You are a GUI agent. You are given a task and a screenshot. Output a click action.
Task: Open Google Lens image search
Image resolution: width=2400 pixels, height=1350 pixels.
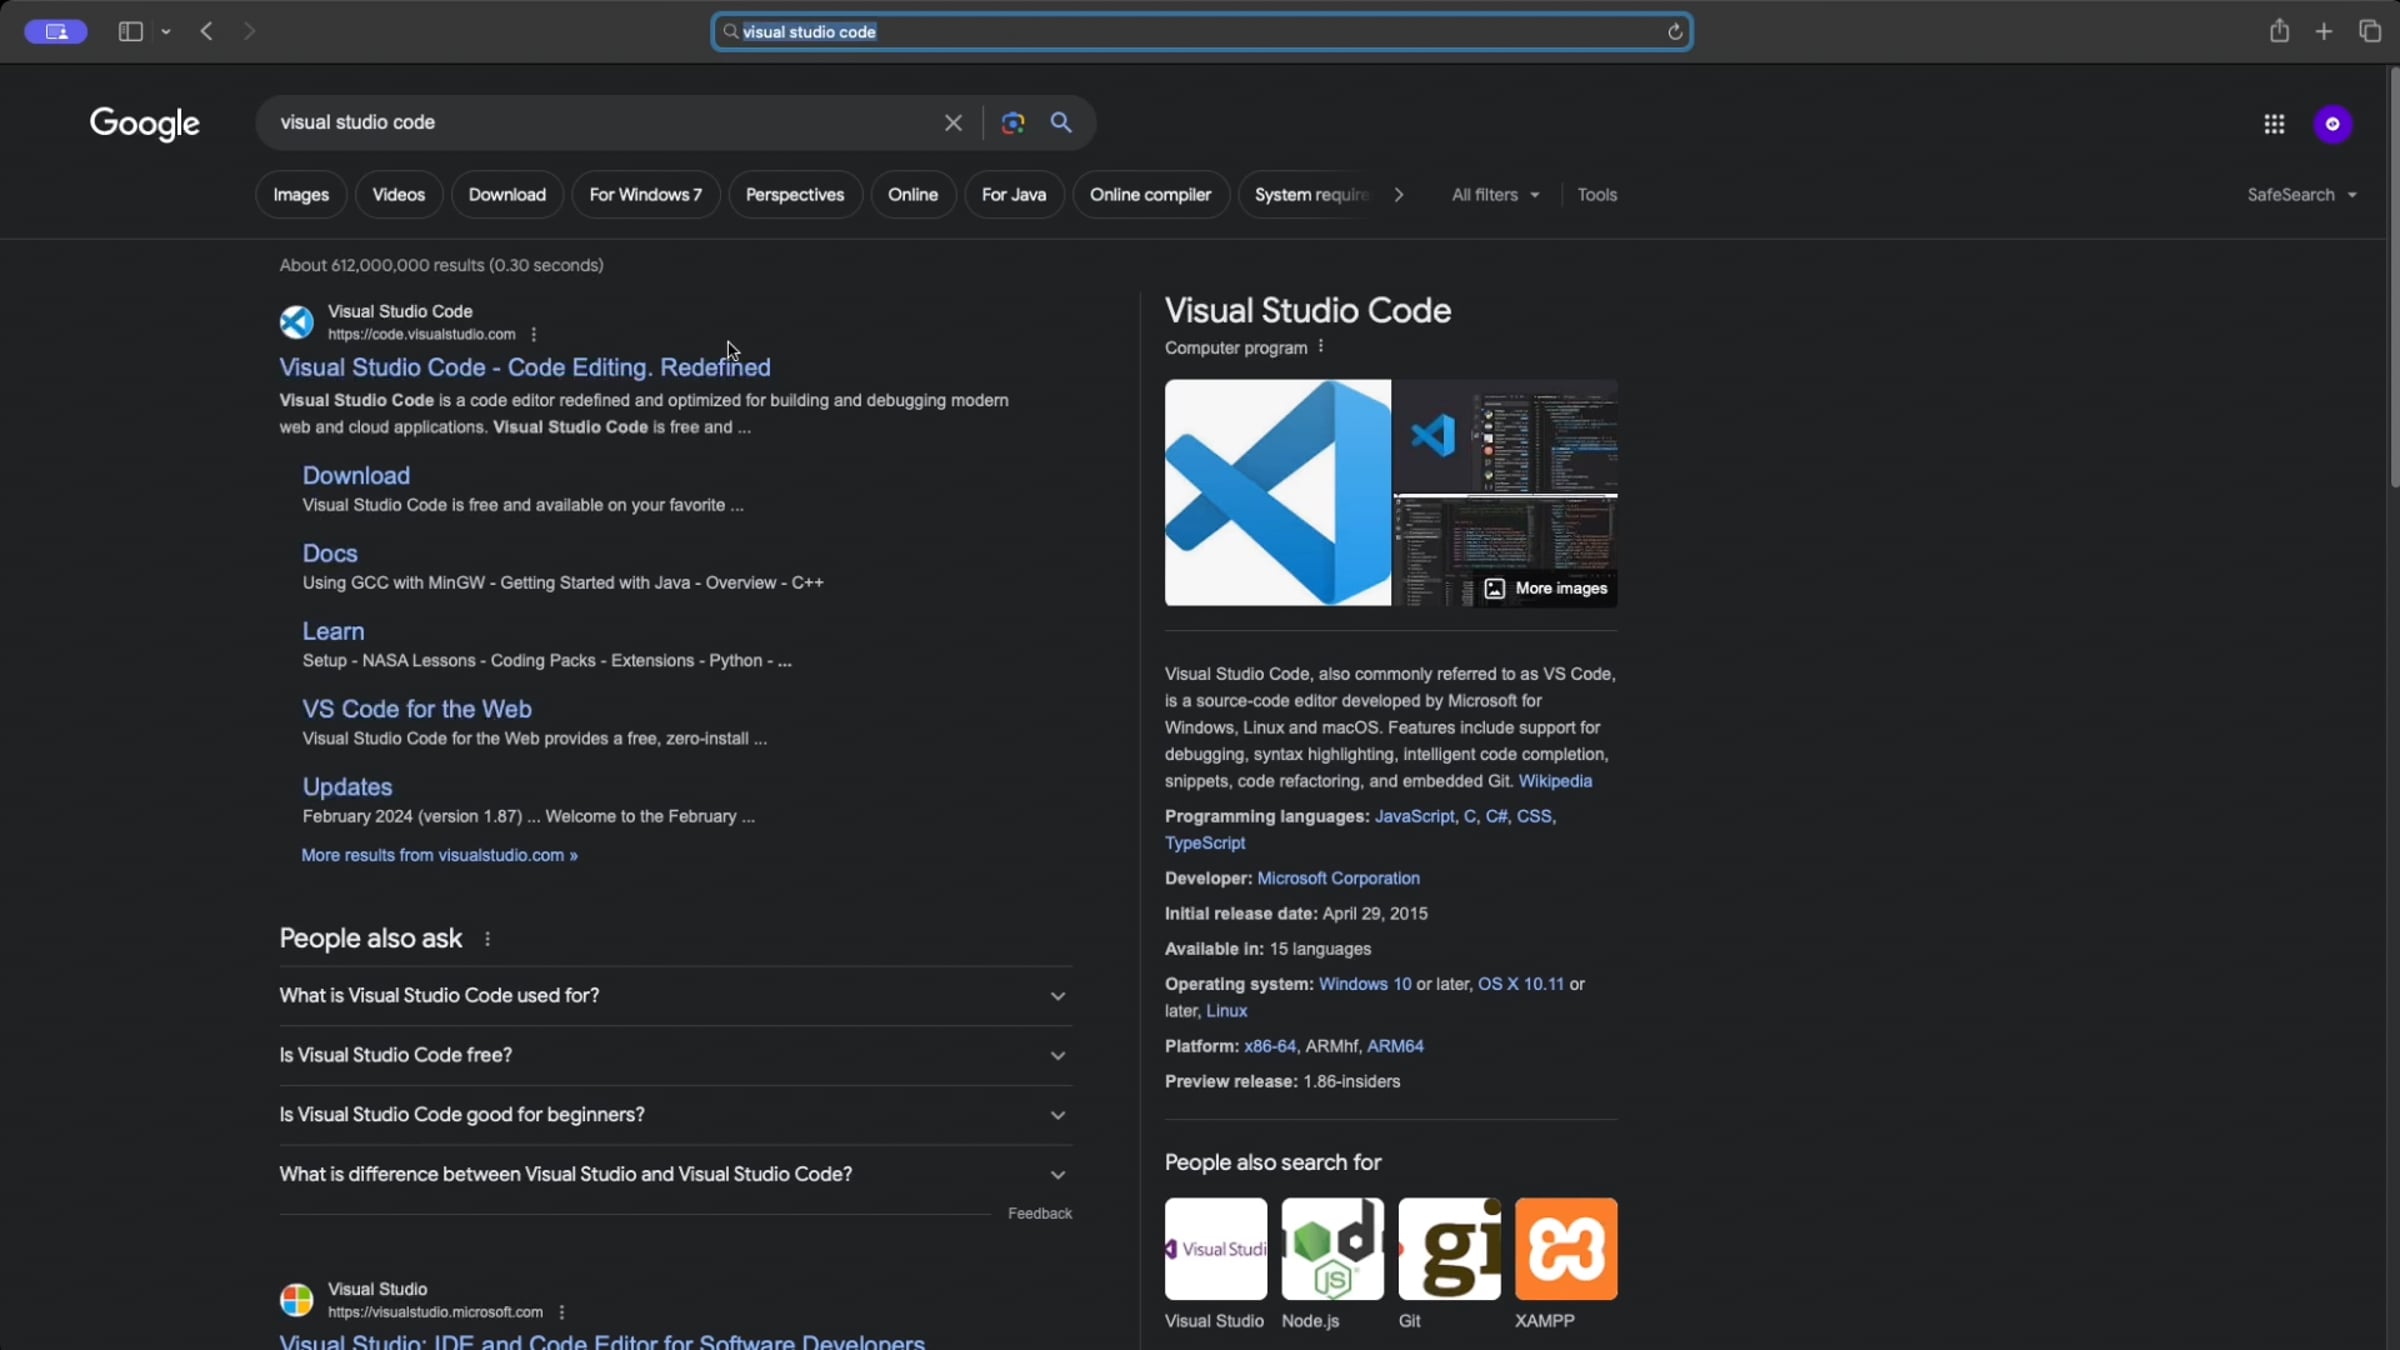coord(1011,123)
